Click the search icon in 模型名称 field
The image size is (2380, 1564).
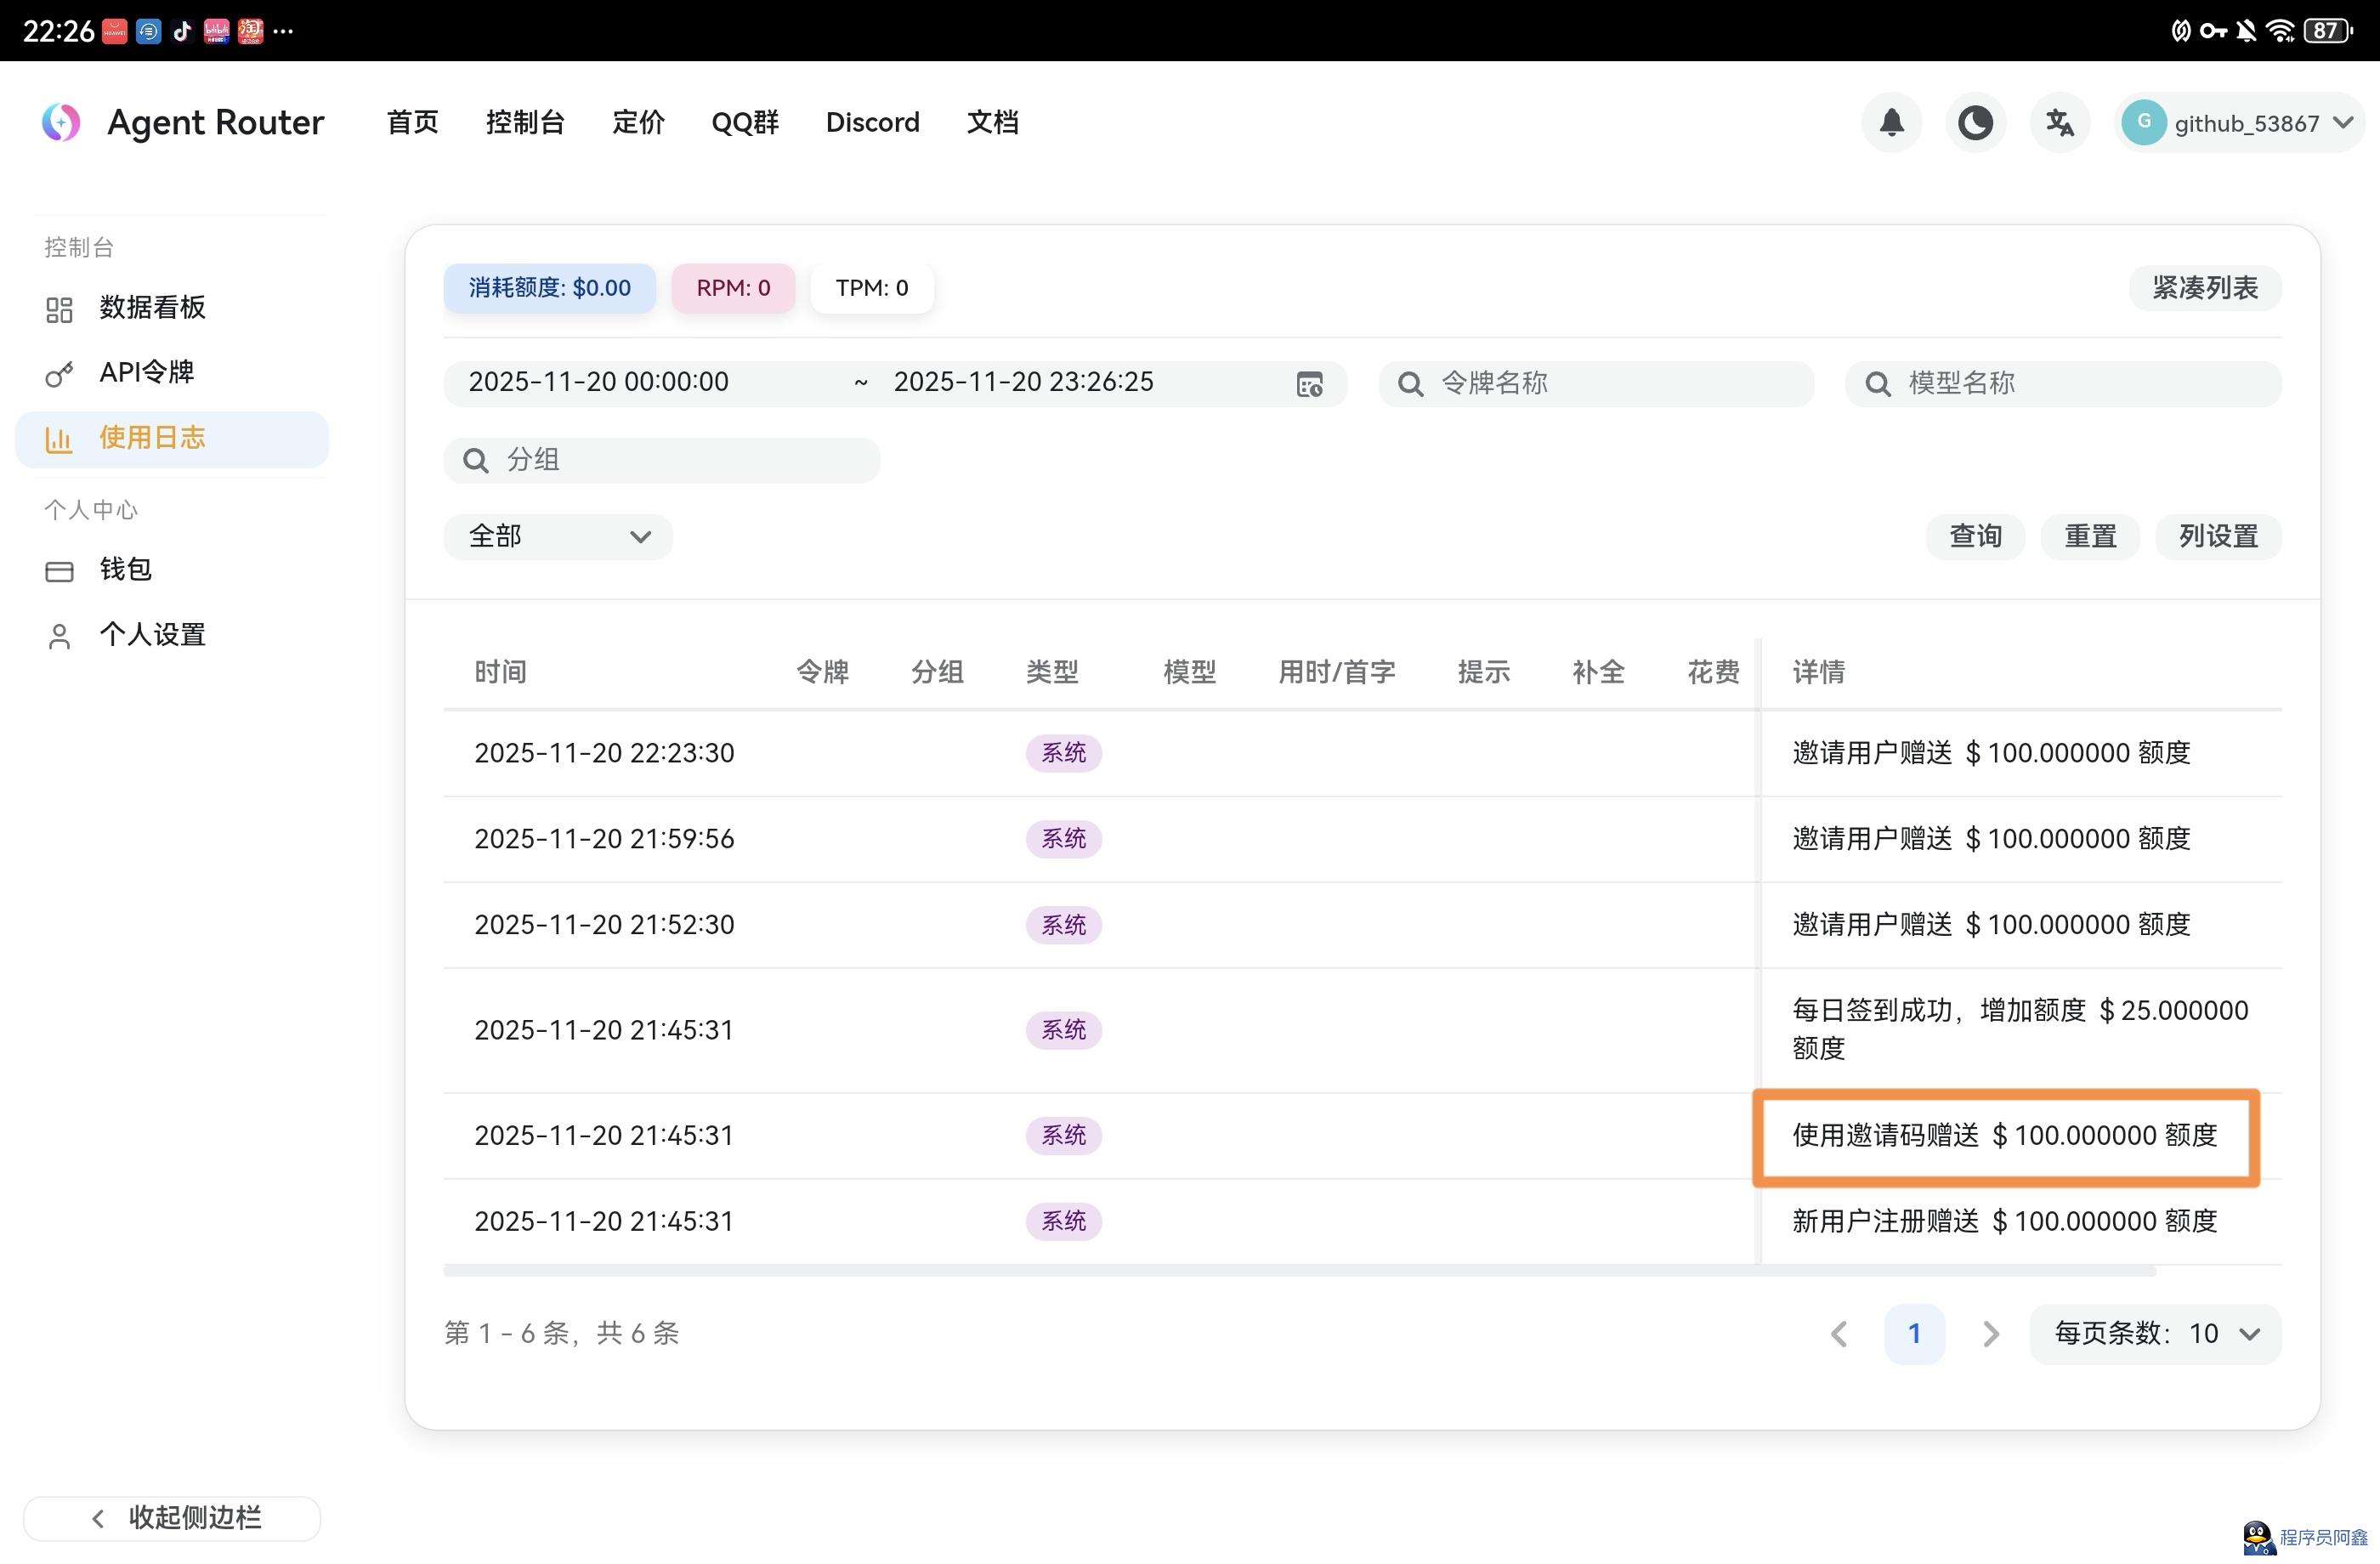1878,383
